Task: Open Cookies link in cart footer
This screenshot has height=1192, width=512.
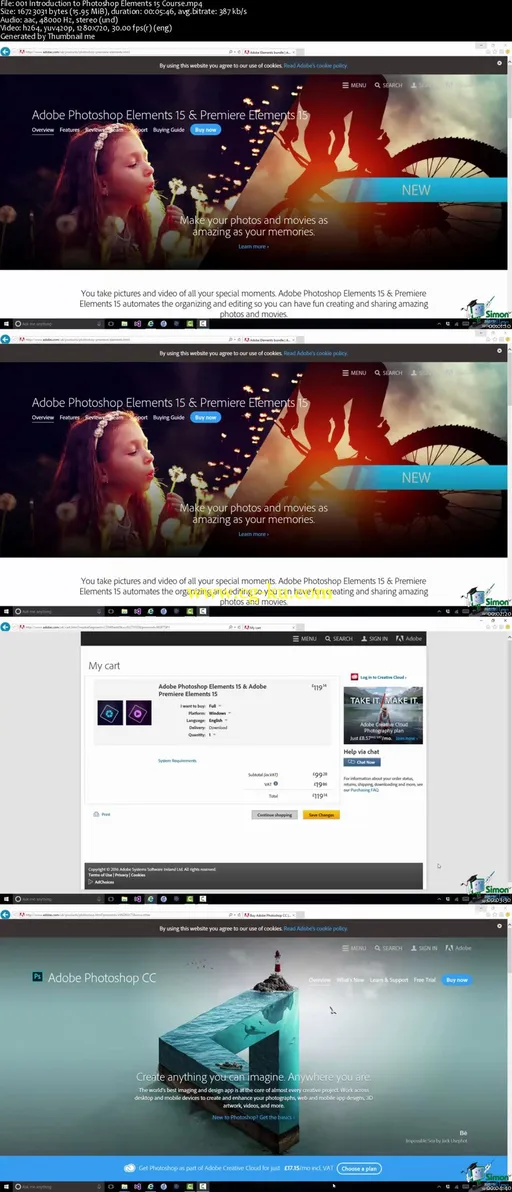Action: coord(138,875)
